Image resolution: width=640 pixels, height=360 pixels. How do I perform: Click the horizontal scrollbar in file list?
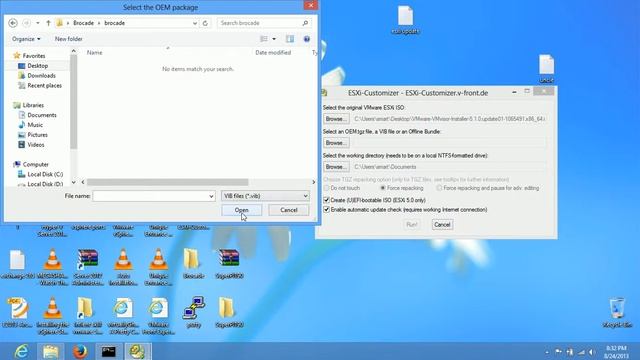coord(167,182)
